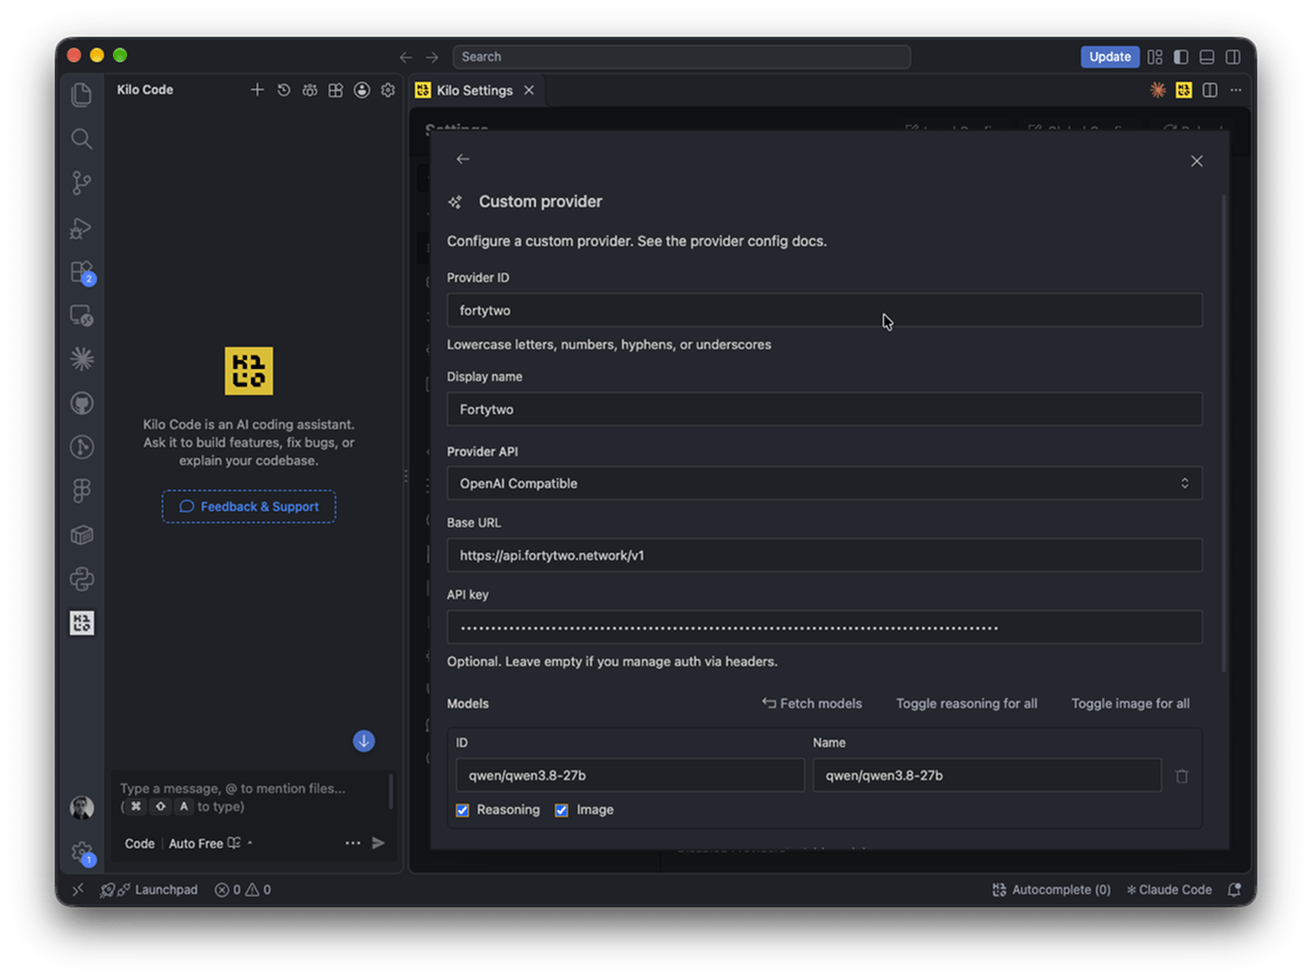
Task: Open the GitHub view in activity bar
Action: pyautogui.click(x=82, y=403)
